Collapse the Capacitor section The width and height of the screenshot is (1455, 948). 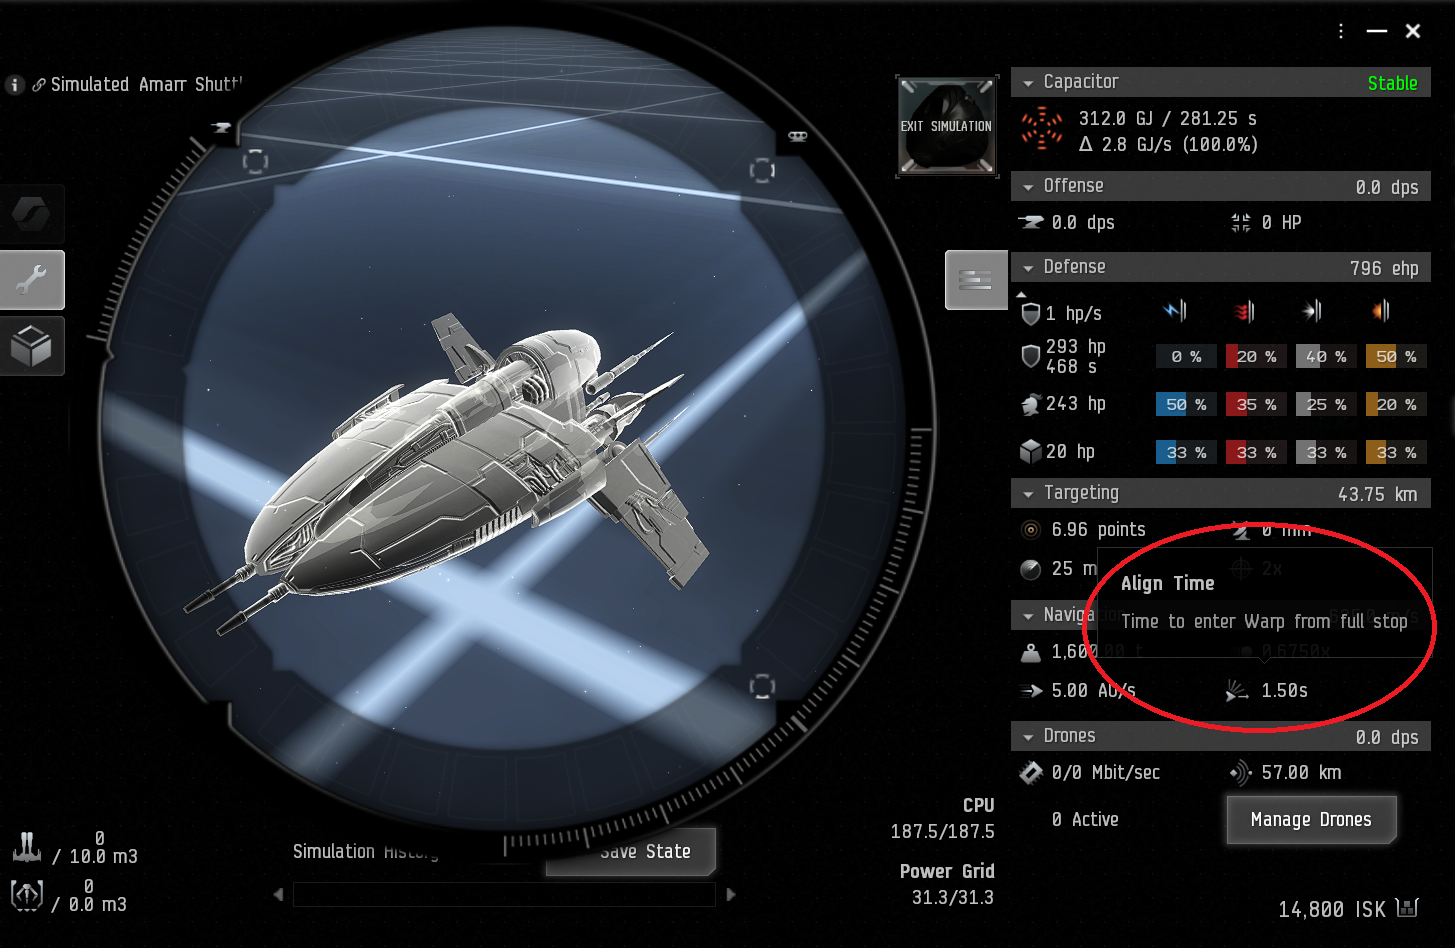pos(1028,83)
